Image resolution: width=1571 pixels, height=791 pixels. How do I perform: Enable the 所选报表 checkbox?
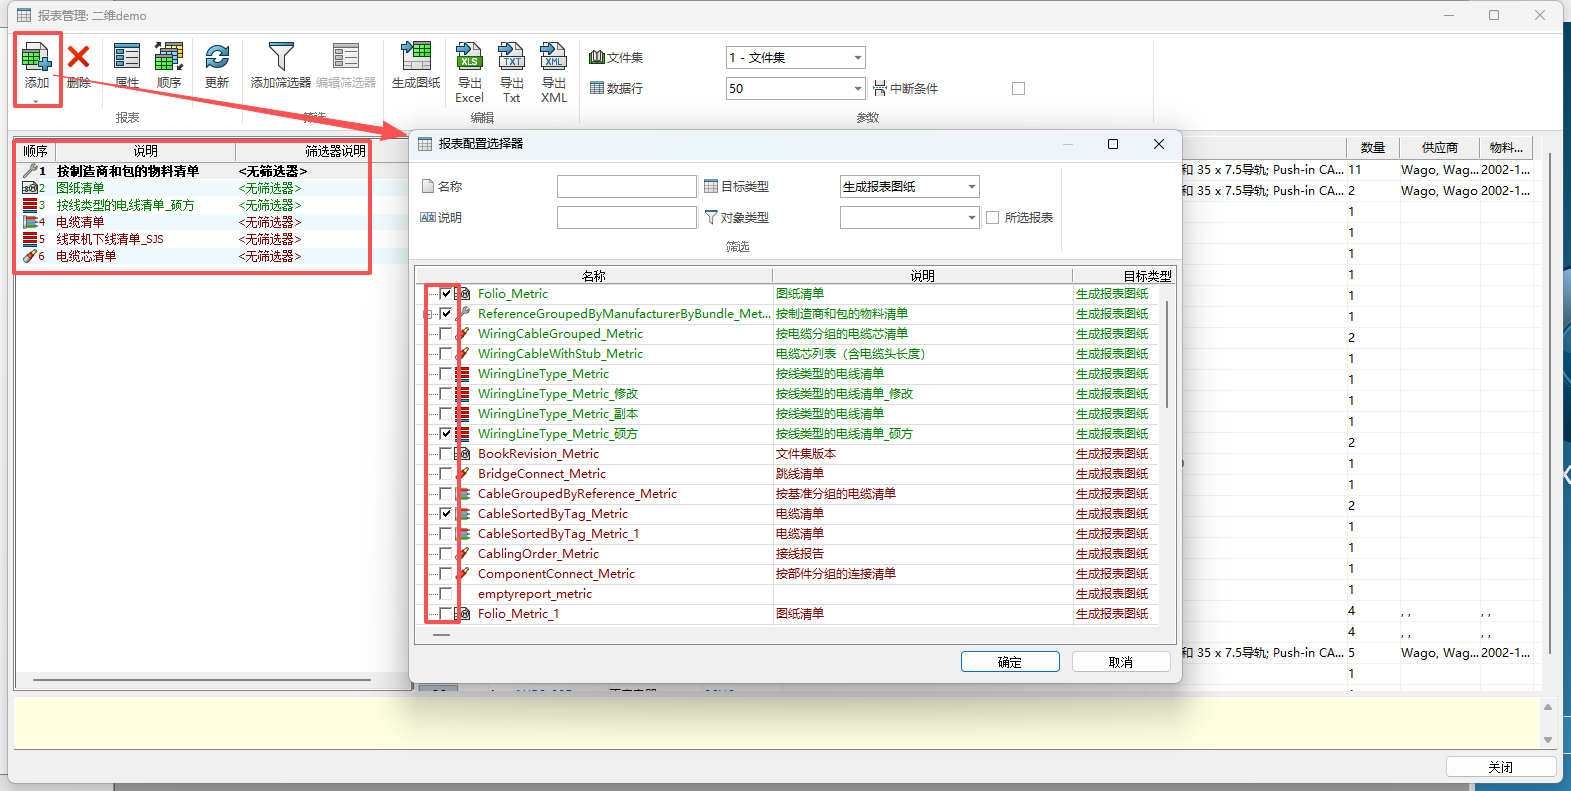coord(993,217)
